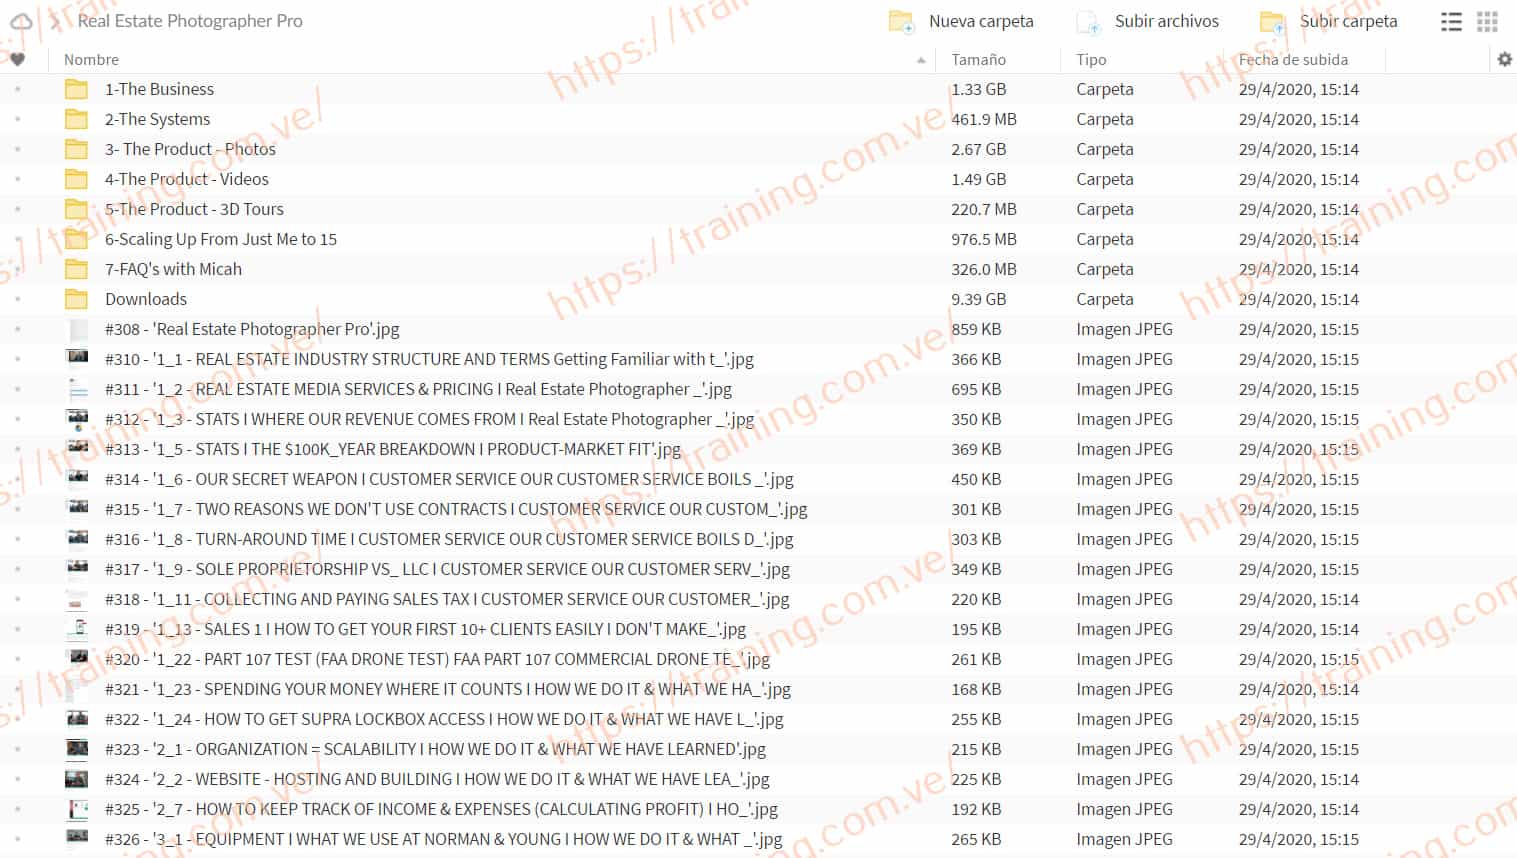Open 5-The Product - 3D Tours name
The width and height of the screenshot is (1517, 858).
(194, 209)
